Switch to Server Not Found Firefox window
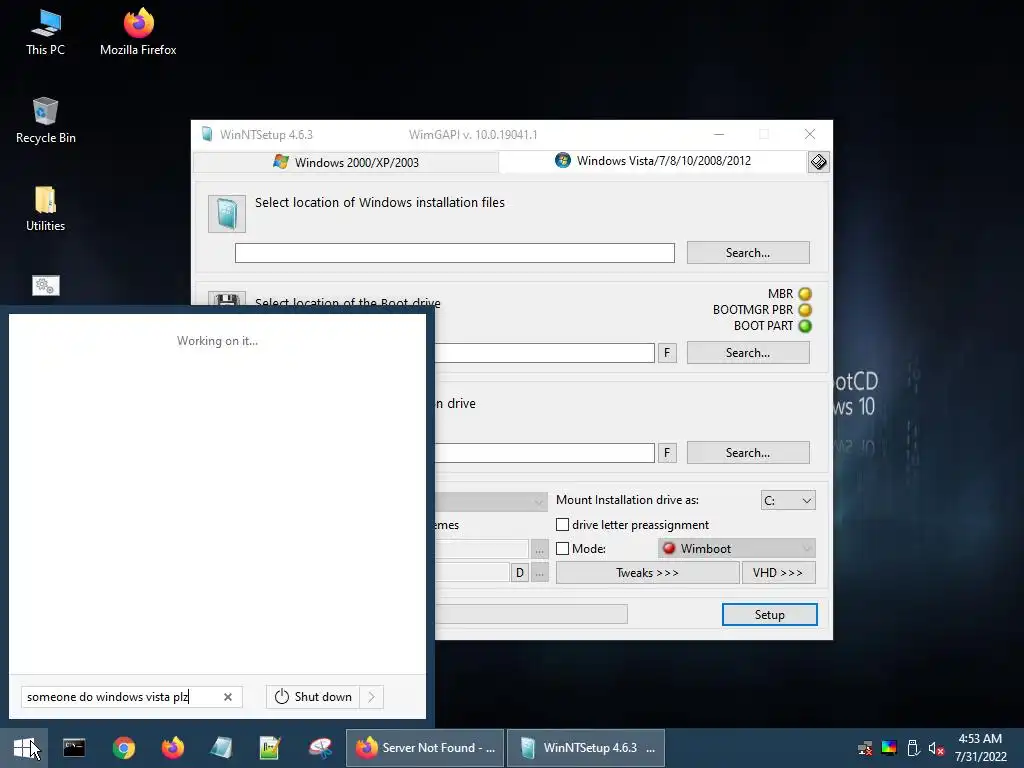 424,748
